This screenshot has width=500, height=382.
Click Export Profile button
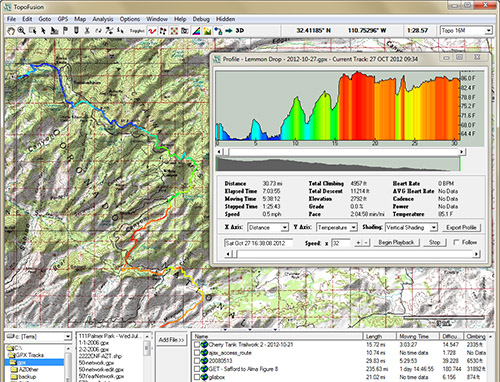pos(461,227)
